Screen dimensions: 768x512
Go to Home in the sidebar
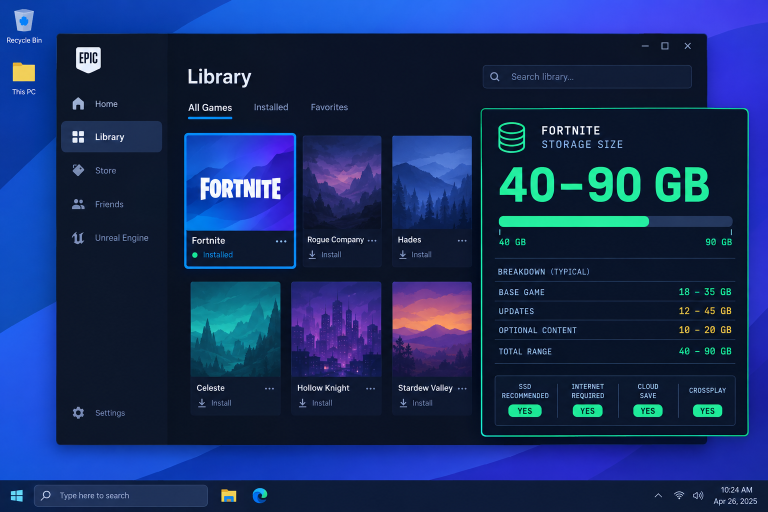(111, 104)
